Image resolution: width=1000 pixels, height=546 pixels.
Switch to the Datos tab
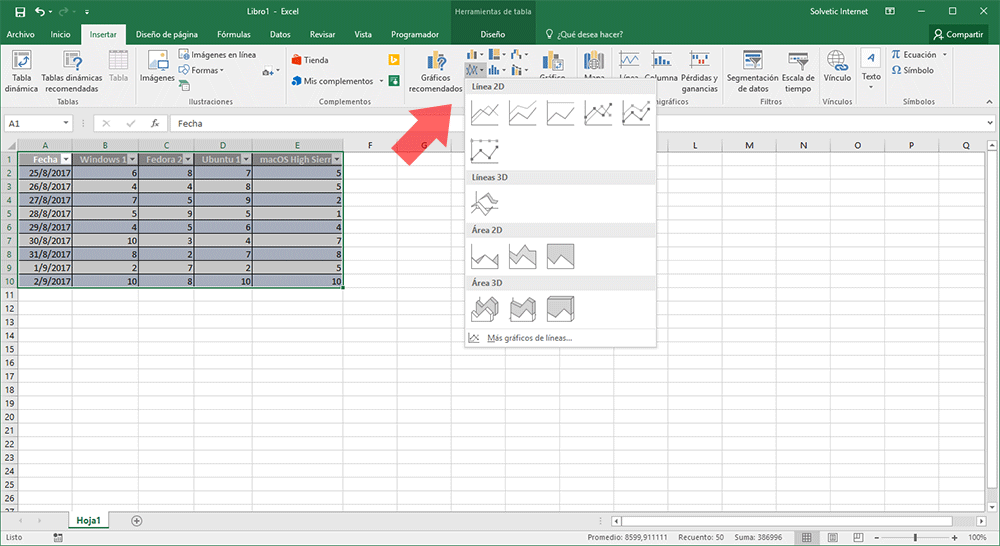pyautogui.click(x=280, y=34)
